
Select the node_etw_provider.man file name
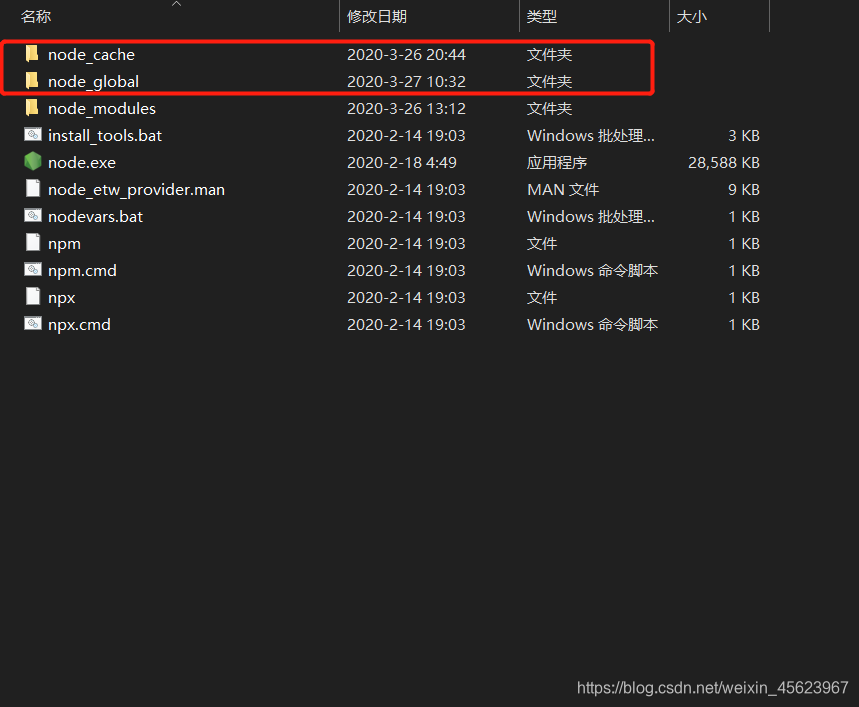click(x=136, y=189)
